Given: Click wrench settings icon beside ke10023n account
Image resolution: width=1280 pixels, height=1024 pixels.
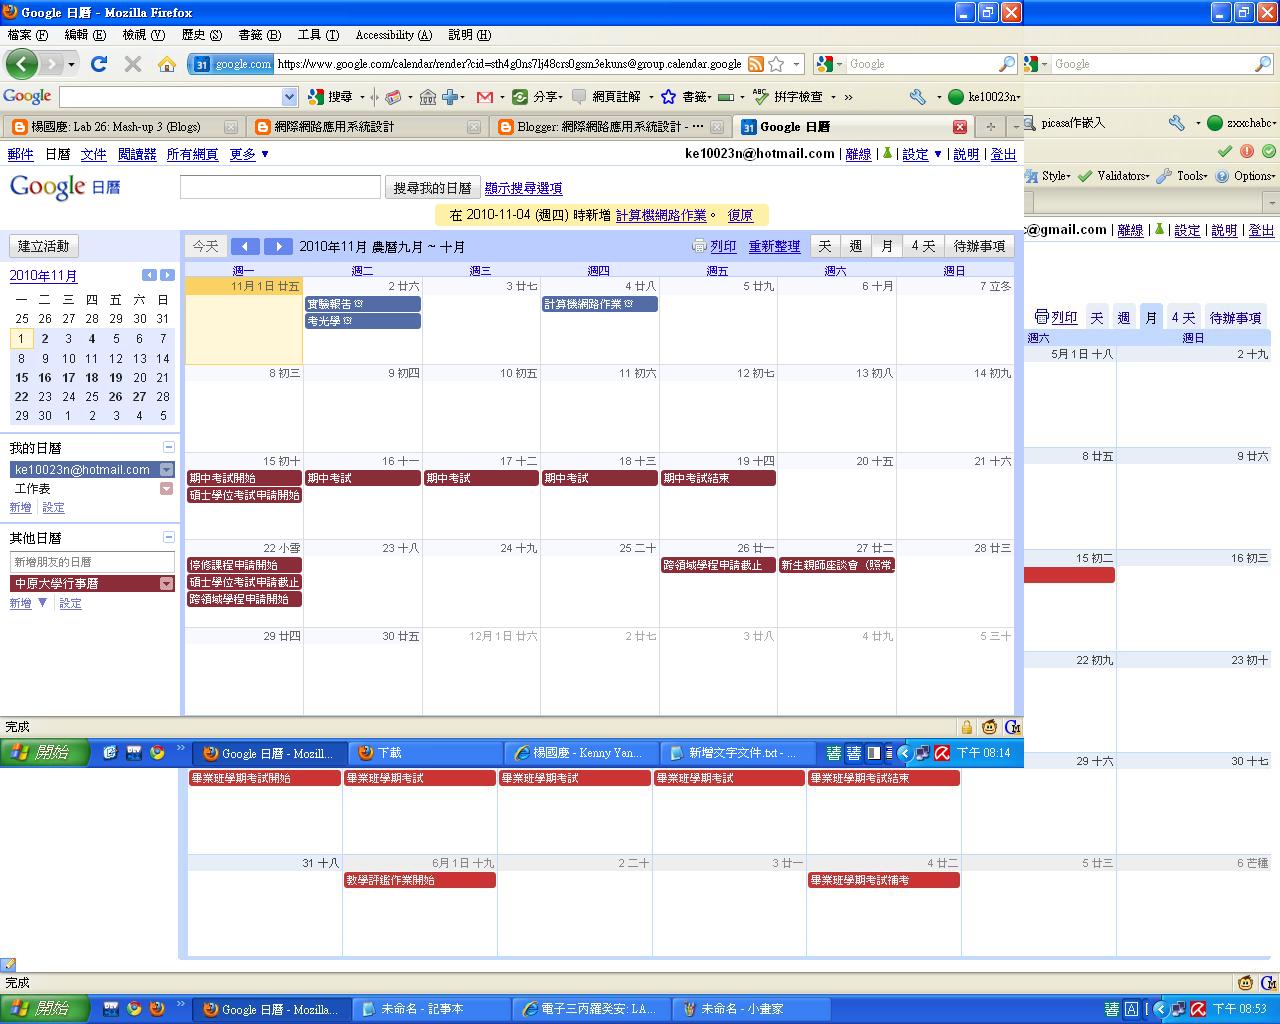Looking at the screenshot, I should tap(918, 97).
